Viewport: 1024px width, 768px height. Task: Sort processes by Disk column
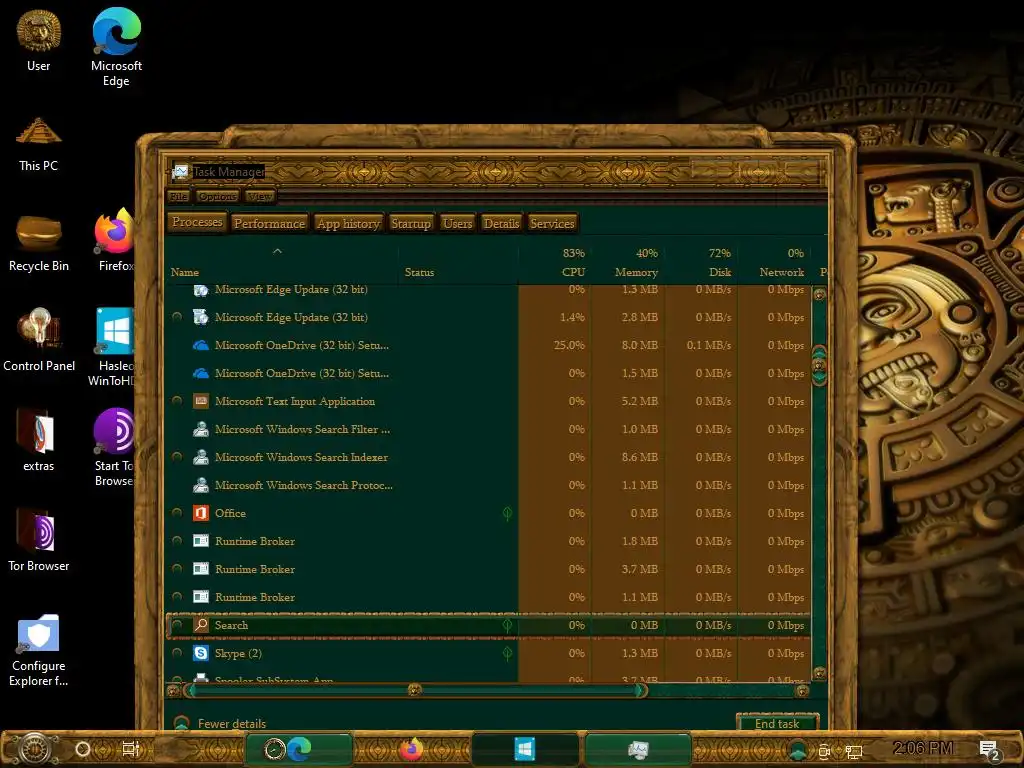701,263
